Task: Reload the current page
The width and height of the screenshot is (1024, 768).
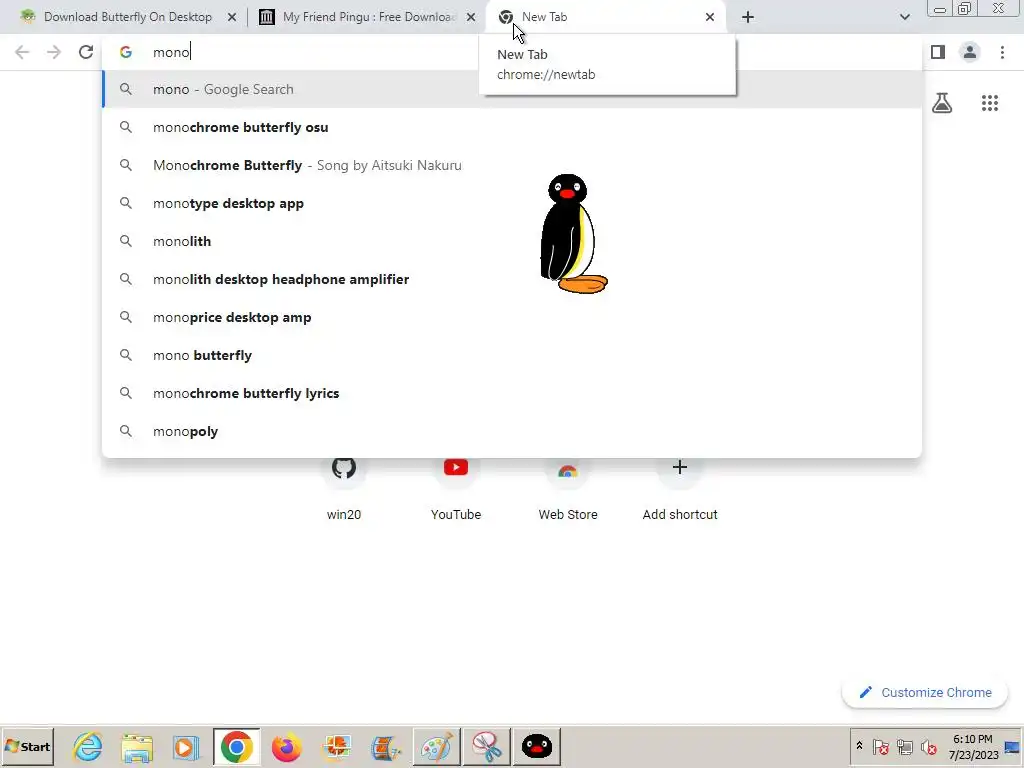Action: [86, 52]
